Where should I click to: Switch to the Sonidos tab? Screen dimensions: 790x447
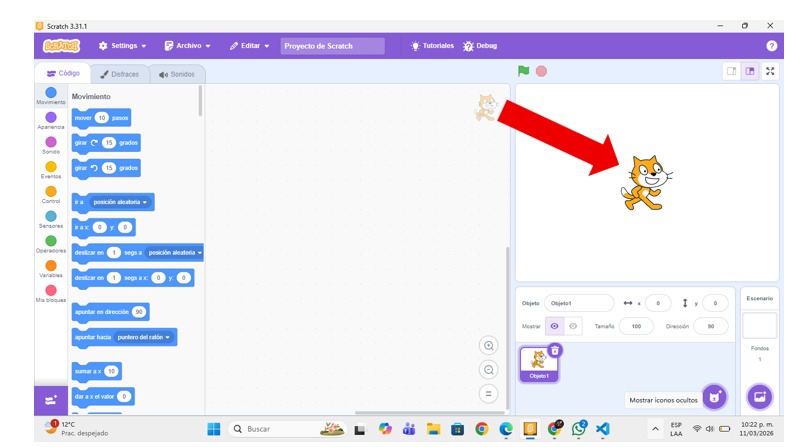177,74
